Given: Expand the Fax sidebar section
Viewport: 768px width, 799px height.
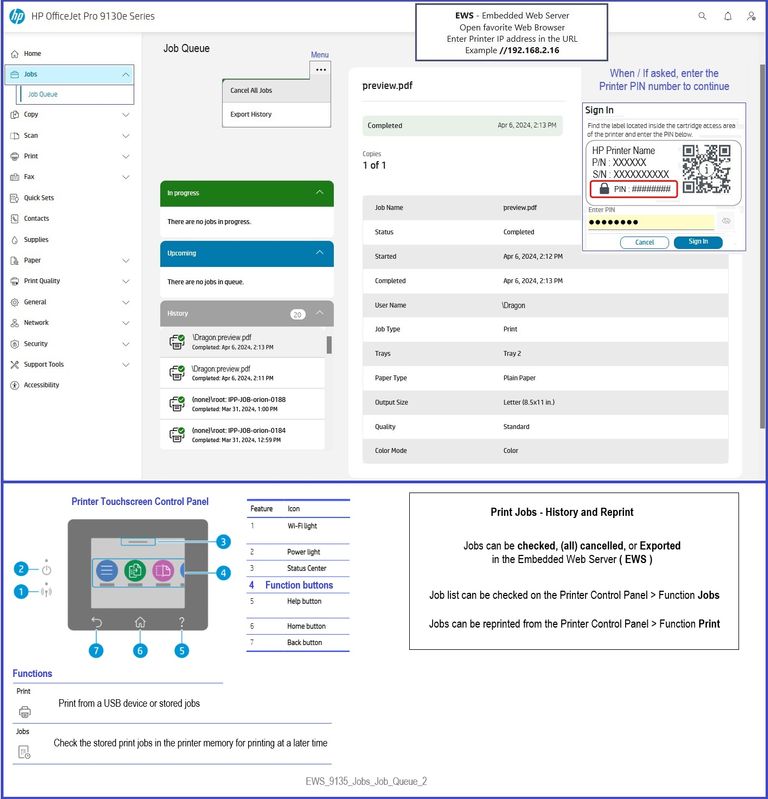Looking at the screenshot, I should (x=125, y=177).
